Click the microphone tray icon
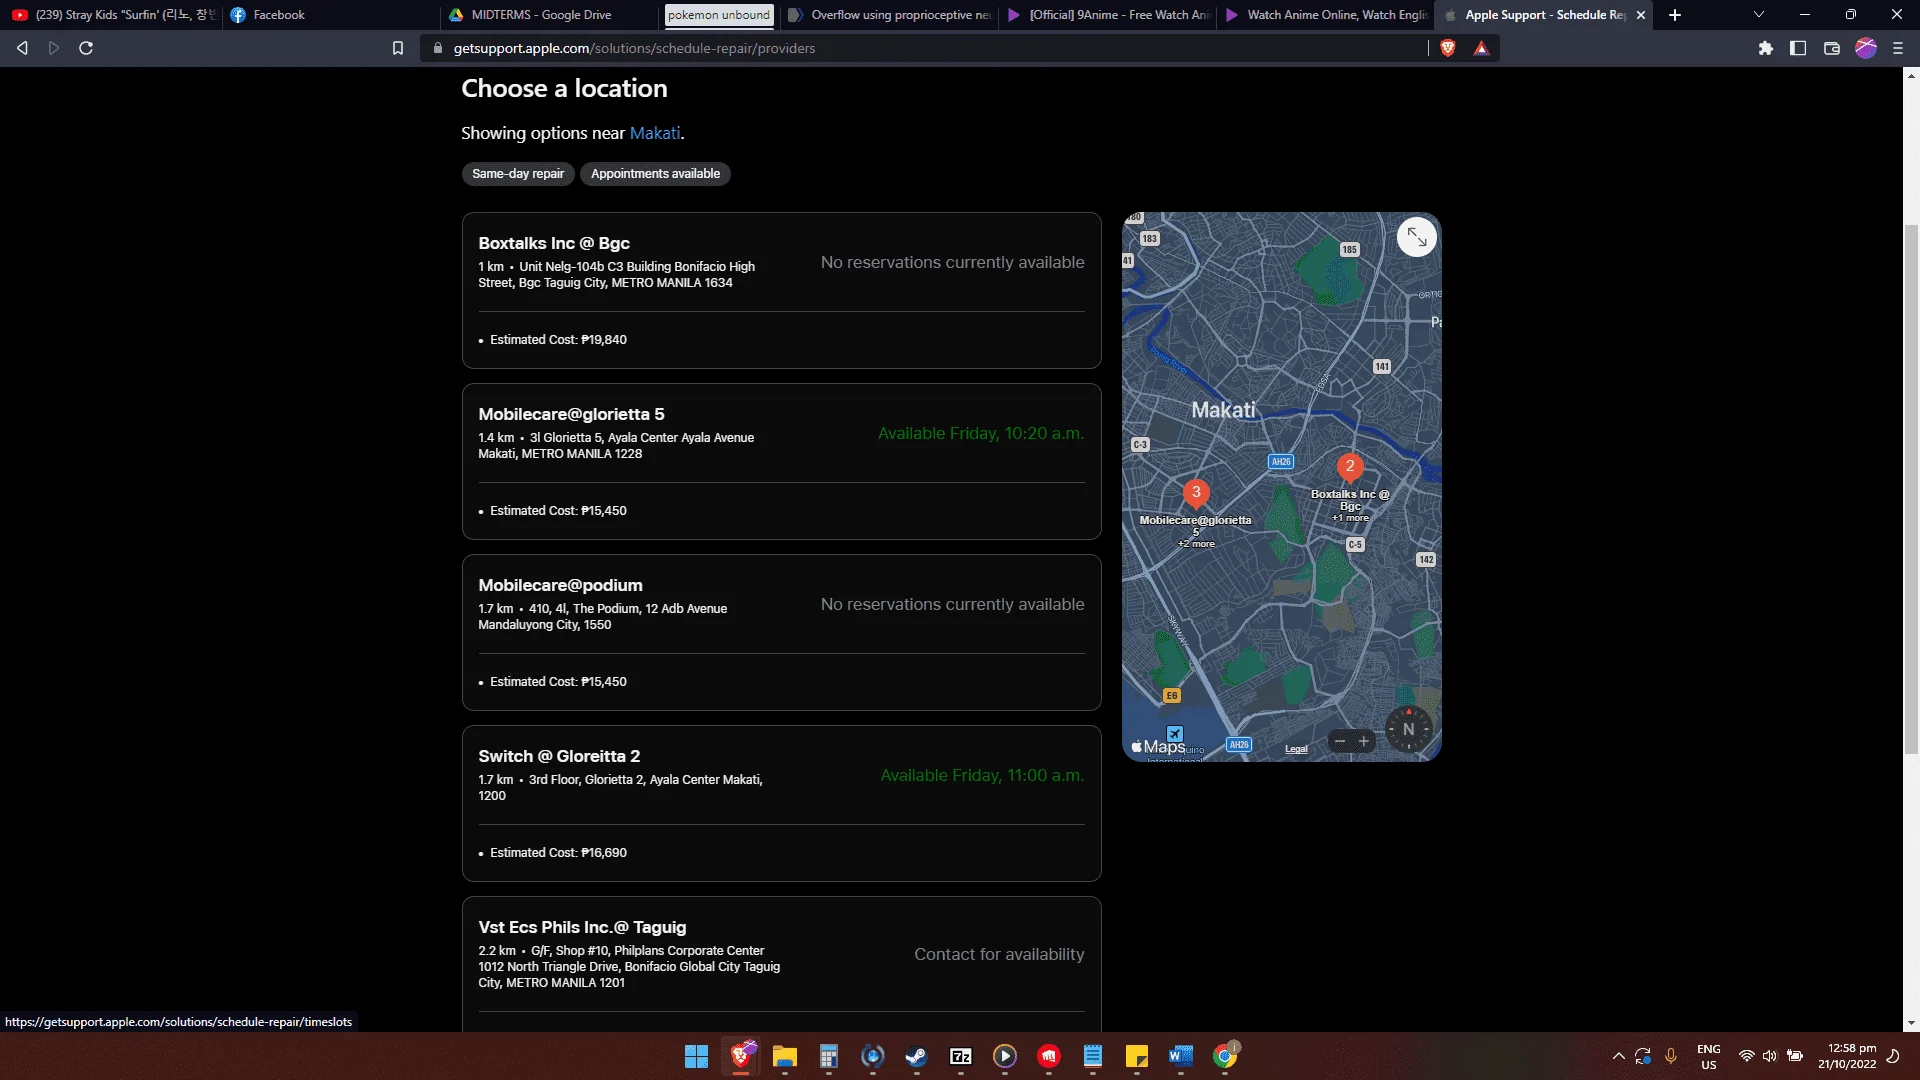Screen dimensions: 1920x1080 [1670, 1056]
